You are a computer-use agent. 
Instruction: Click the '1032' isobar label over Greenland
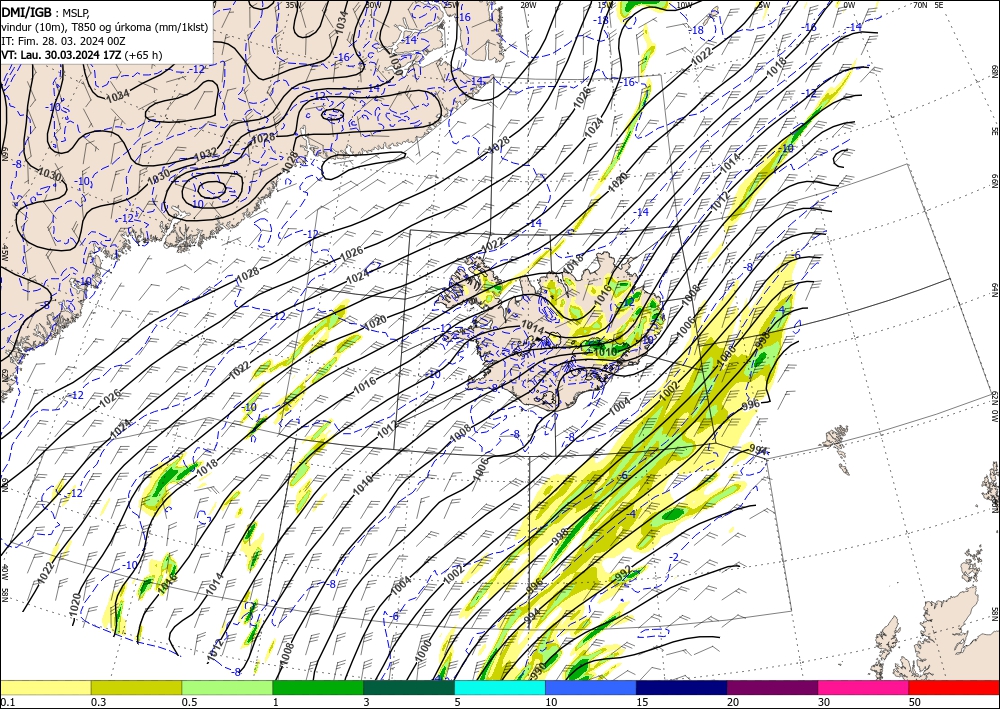[x=205, y=154]
